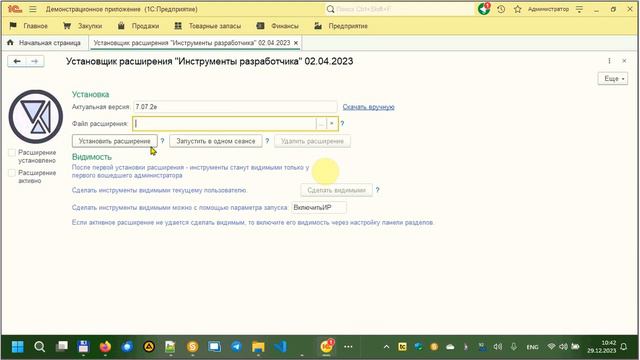
Task: Open the Главное section
Action: coord(29,26)
